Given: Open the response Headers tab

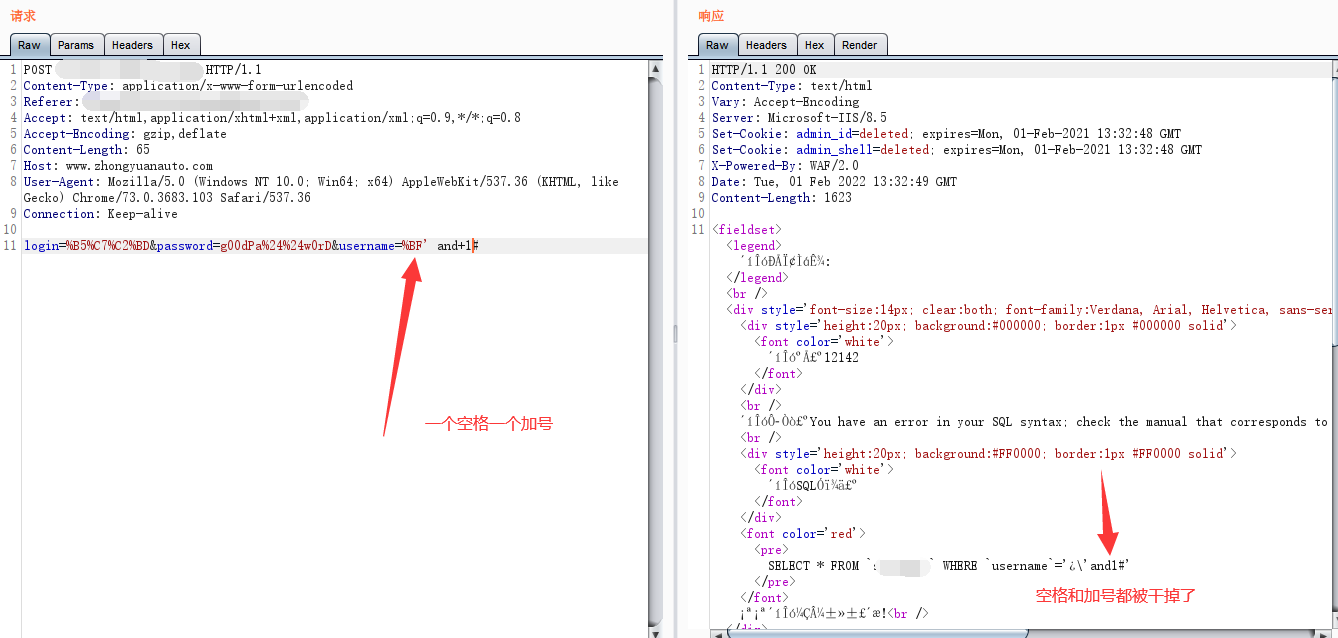Looking at the screenshot, I should pos(766,45).
